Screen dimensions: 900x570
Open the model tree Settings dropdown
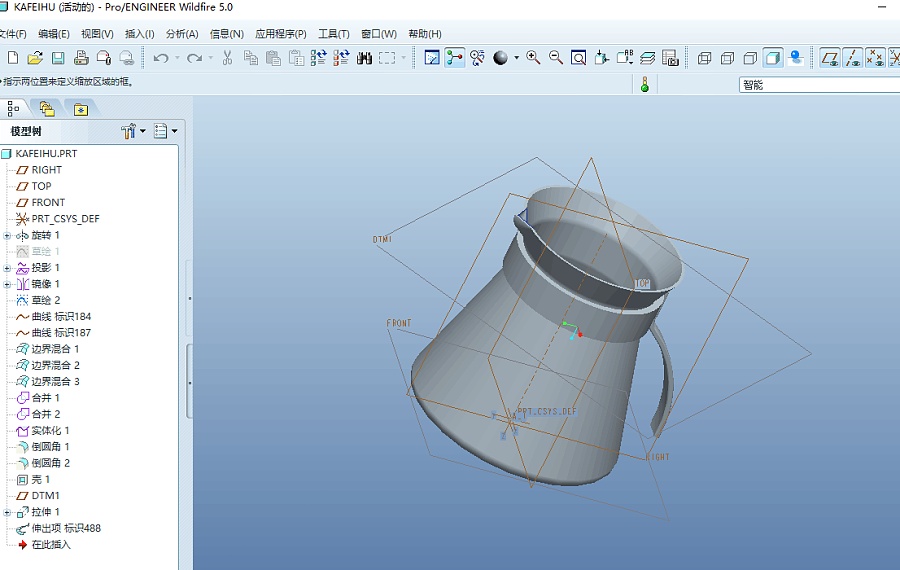point(166,131)
